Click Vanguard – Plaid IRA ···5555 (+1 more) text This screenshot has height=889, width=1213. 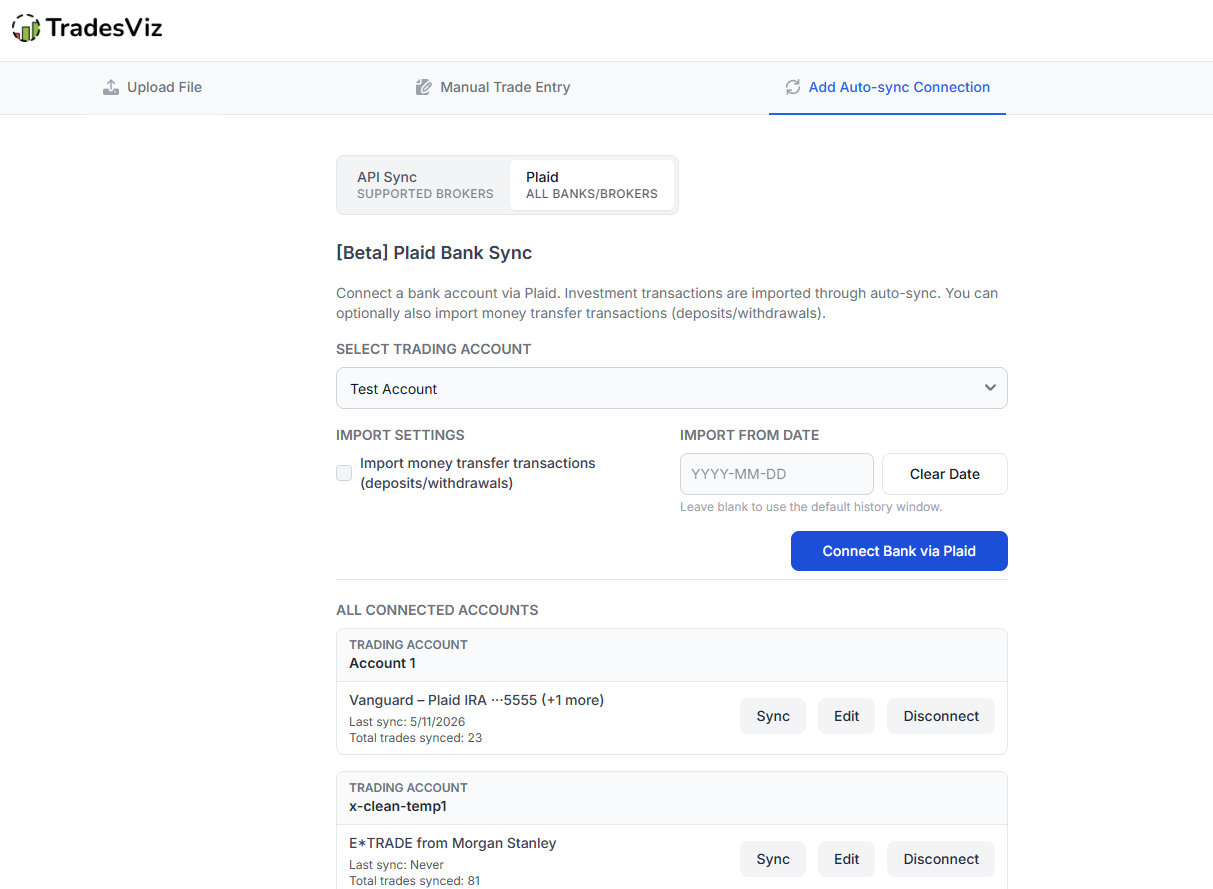coord(476,700)
